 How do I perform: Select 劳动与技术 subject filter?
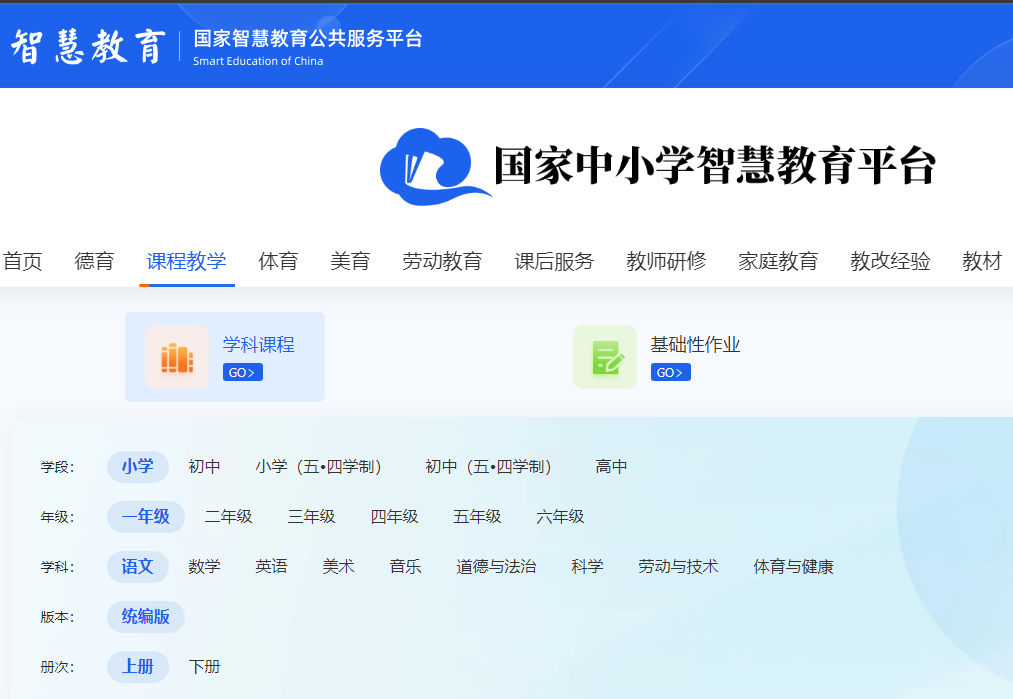678,567
